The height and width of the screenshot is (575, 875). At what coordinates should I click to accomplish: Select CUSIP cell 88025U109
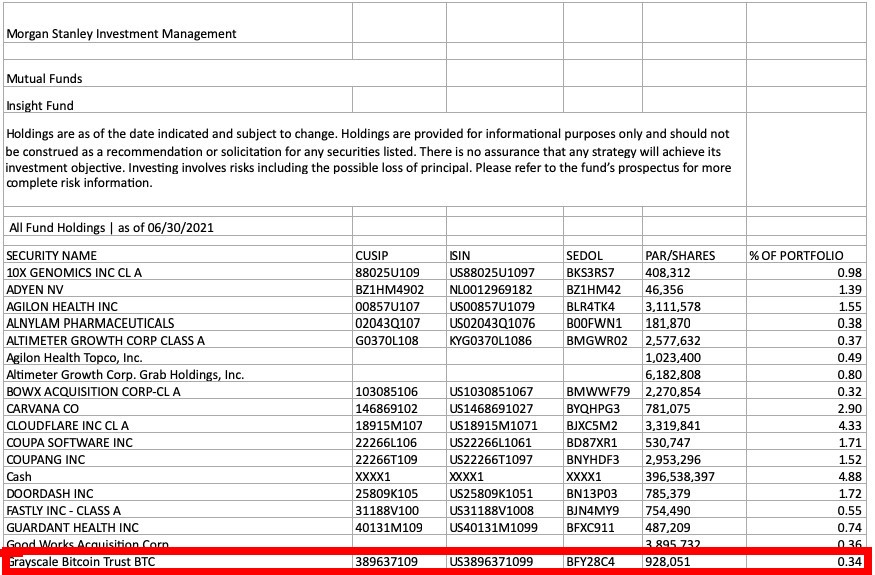[x=399, y=272]
